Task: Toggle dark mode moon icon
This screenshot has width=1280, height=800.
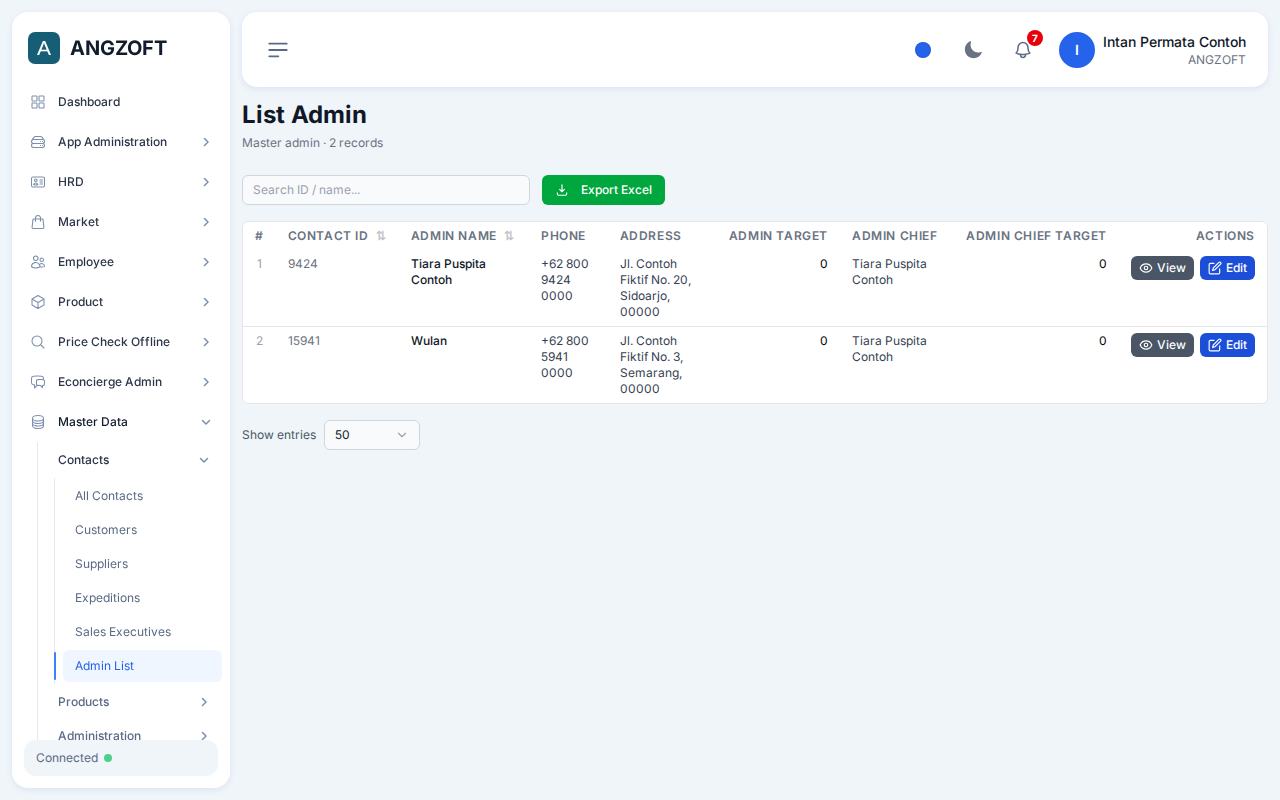Action: (x=973, y=50)
